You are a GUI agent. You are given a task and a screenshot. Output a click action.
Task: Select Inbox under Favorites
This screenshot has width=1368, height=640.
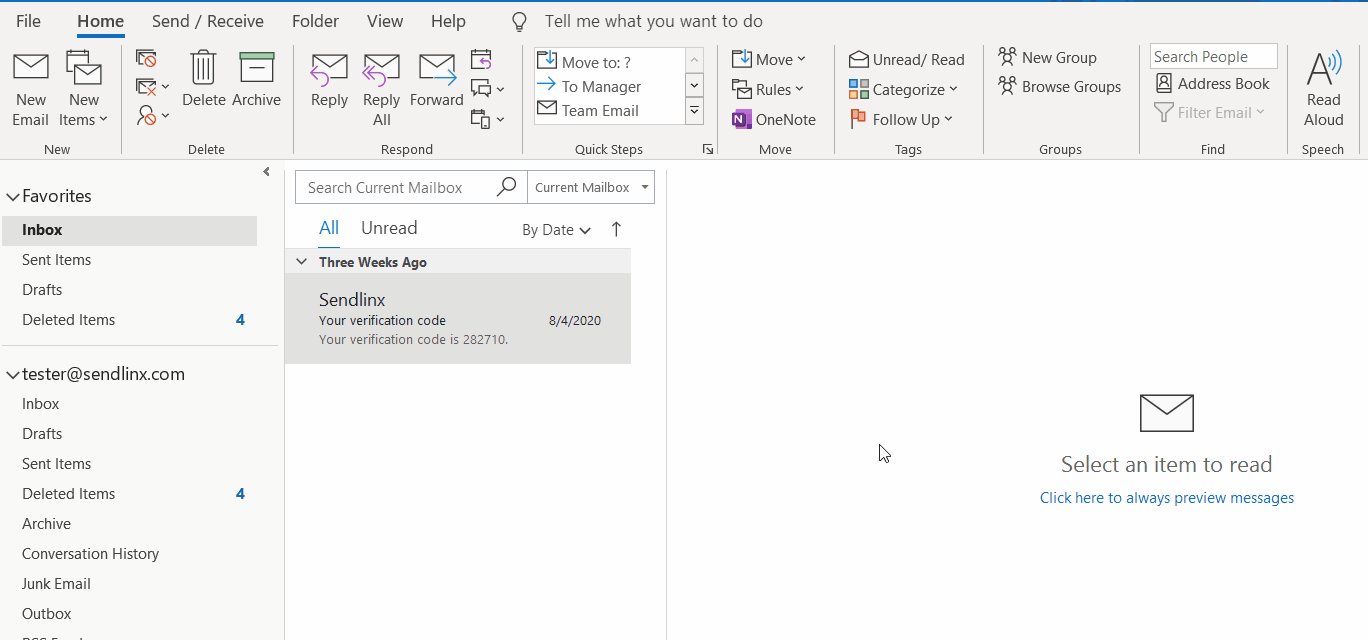(129, 230)
